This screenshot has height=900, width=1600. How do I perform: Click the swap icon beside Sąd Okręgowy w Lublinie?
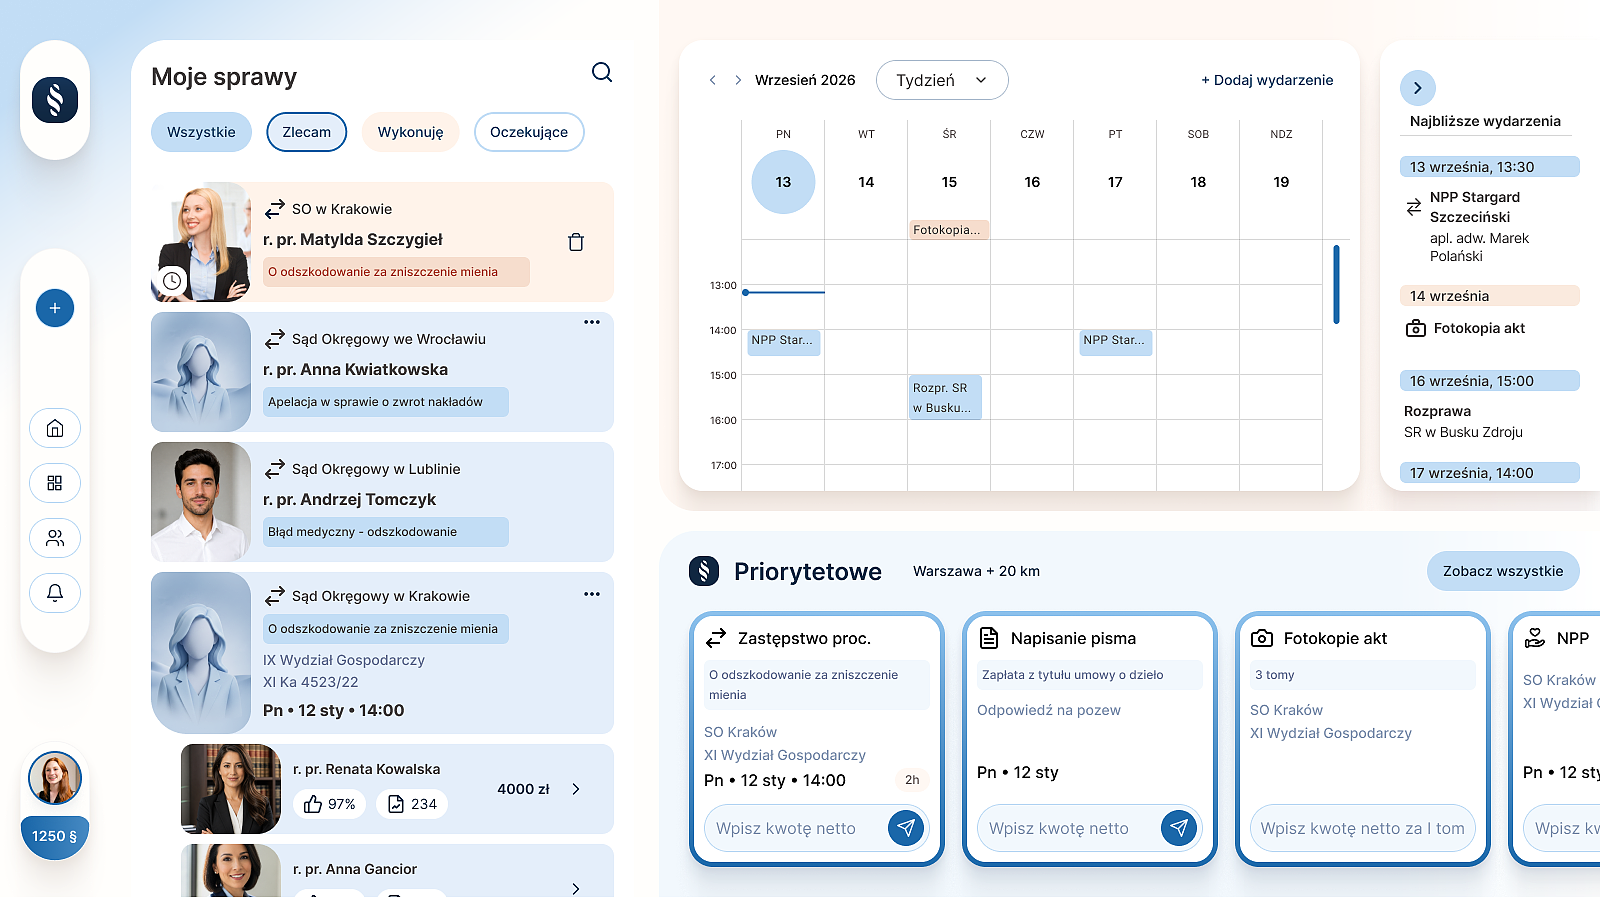275,469
